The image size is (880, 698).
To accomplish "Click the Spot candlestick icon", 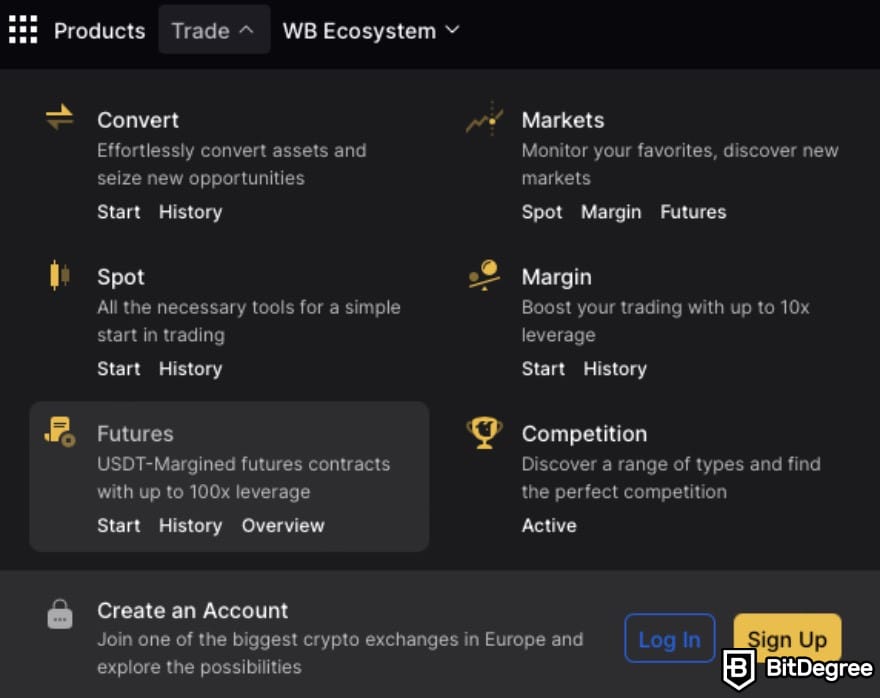I will 59,274.
